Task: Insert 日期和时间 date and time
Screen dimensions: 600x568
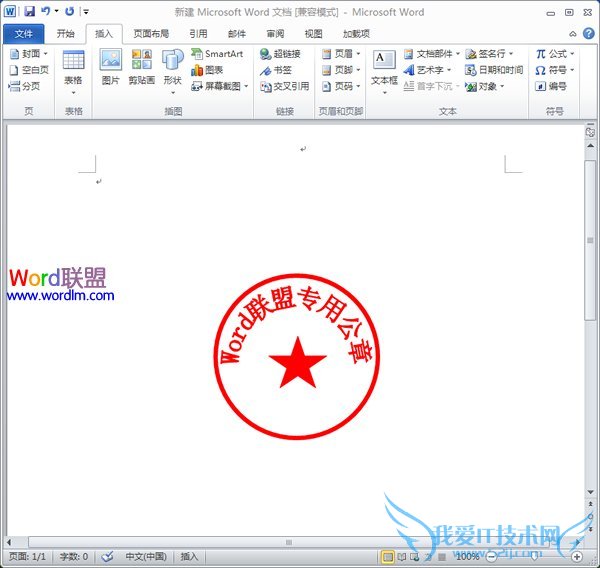Action: coord(494,70)
